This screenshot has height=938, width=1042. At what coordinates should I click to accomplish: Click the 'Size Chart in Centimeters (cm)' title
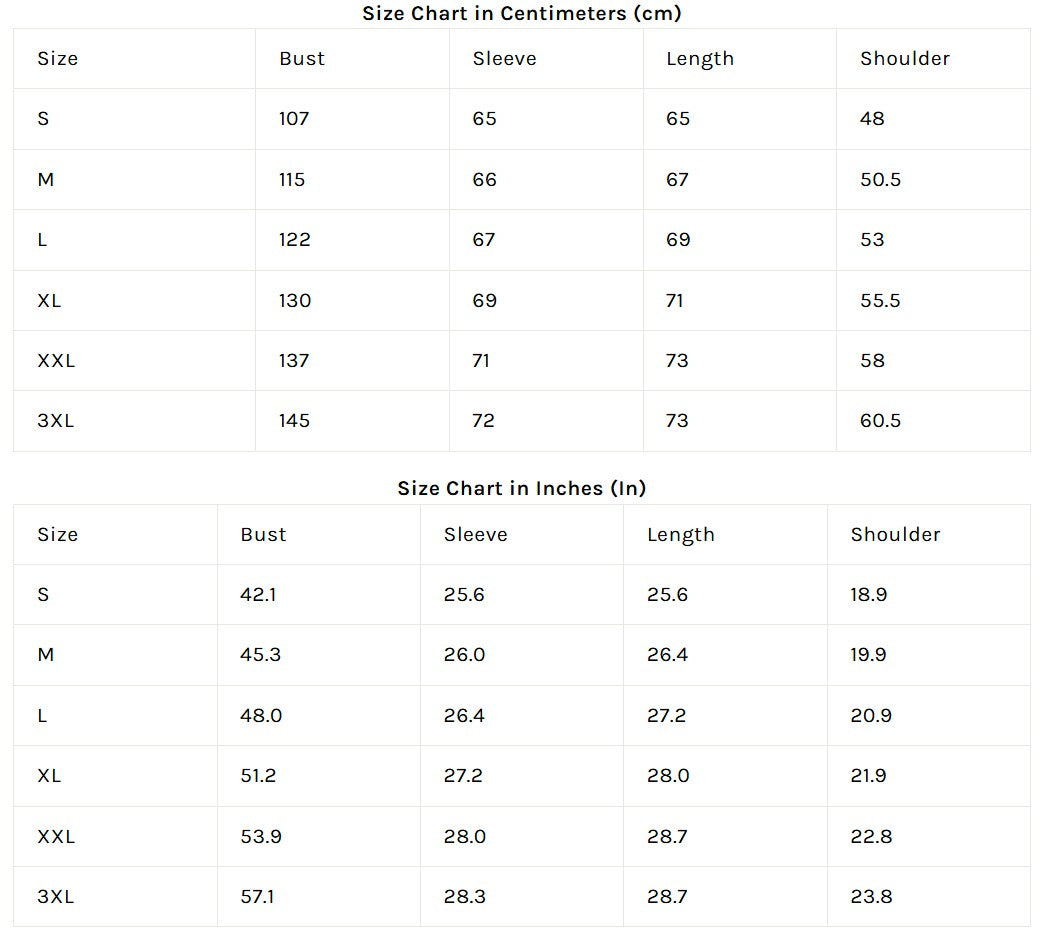tap(521, 13)
